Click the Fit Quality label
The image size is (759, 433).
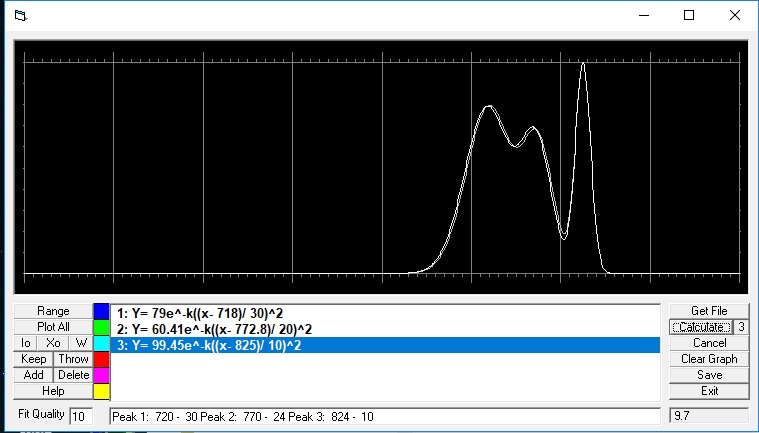41,414
